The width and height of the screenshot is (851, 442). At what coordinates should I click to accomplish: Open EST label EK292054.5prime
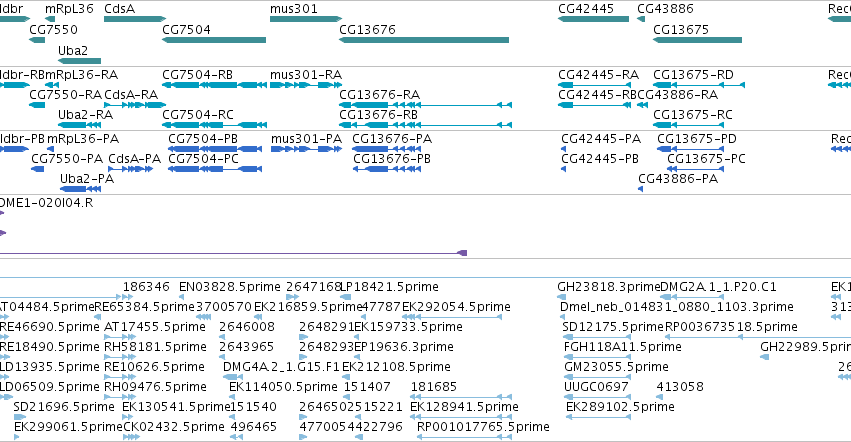[x=456, y=307]
